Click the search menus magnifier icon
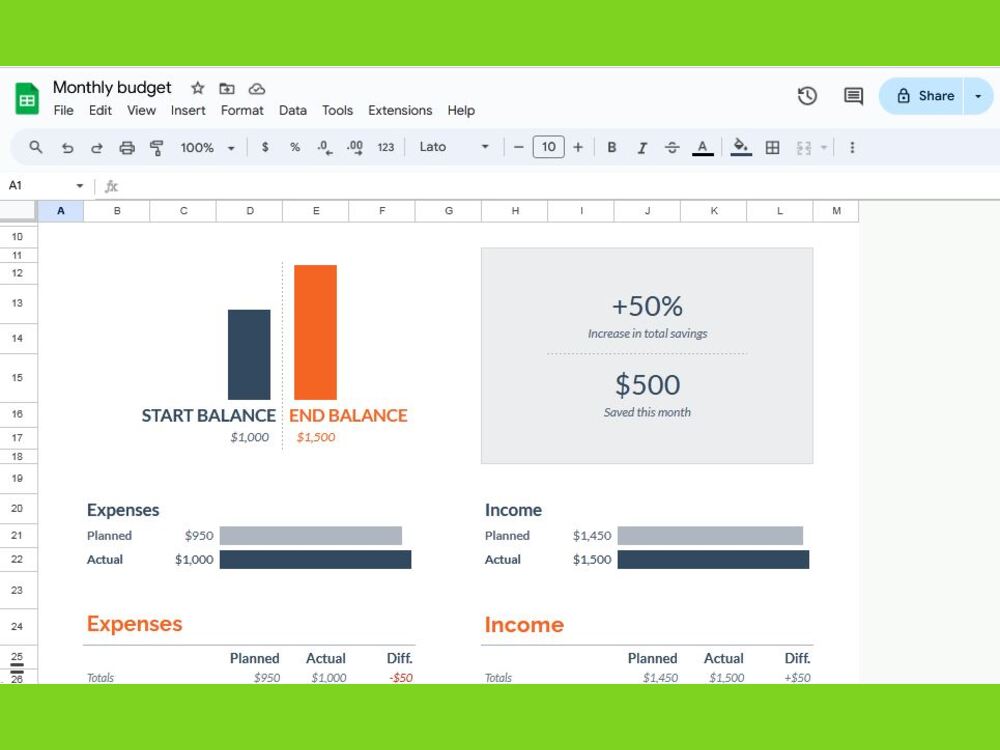 36,147
